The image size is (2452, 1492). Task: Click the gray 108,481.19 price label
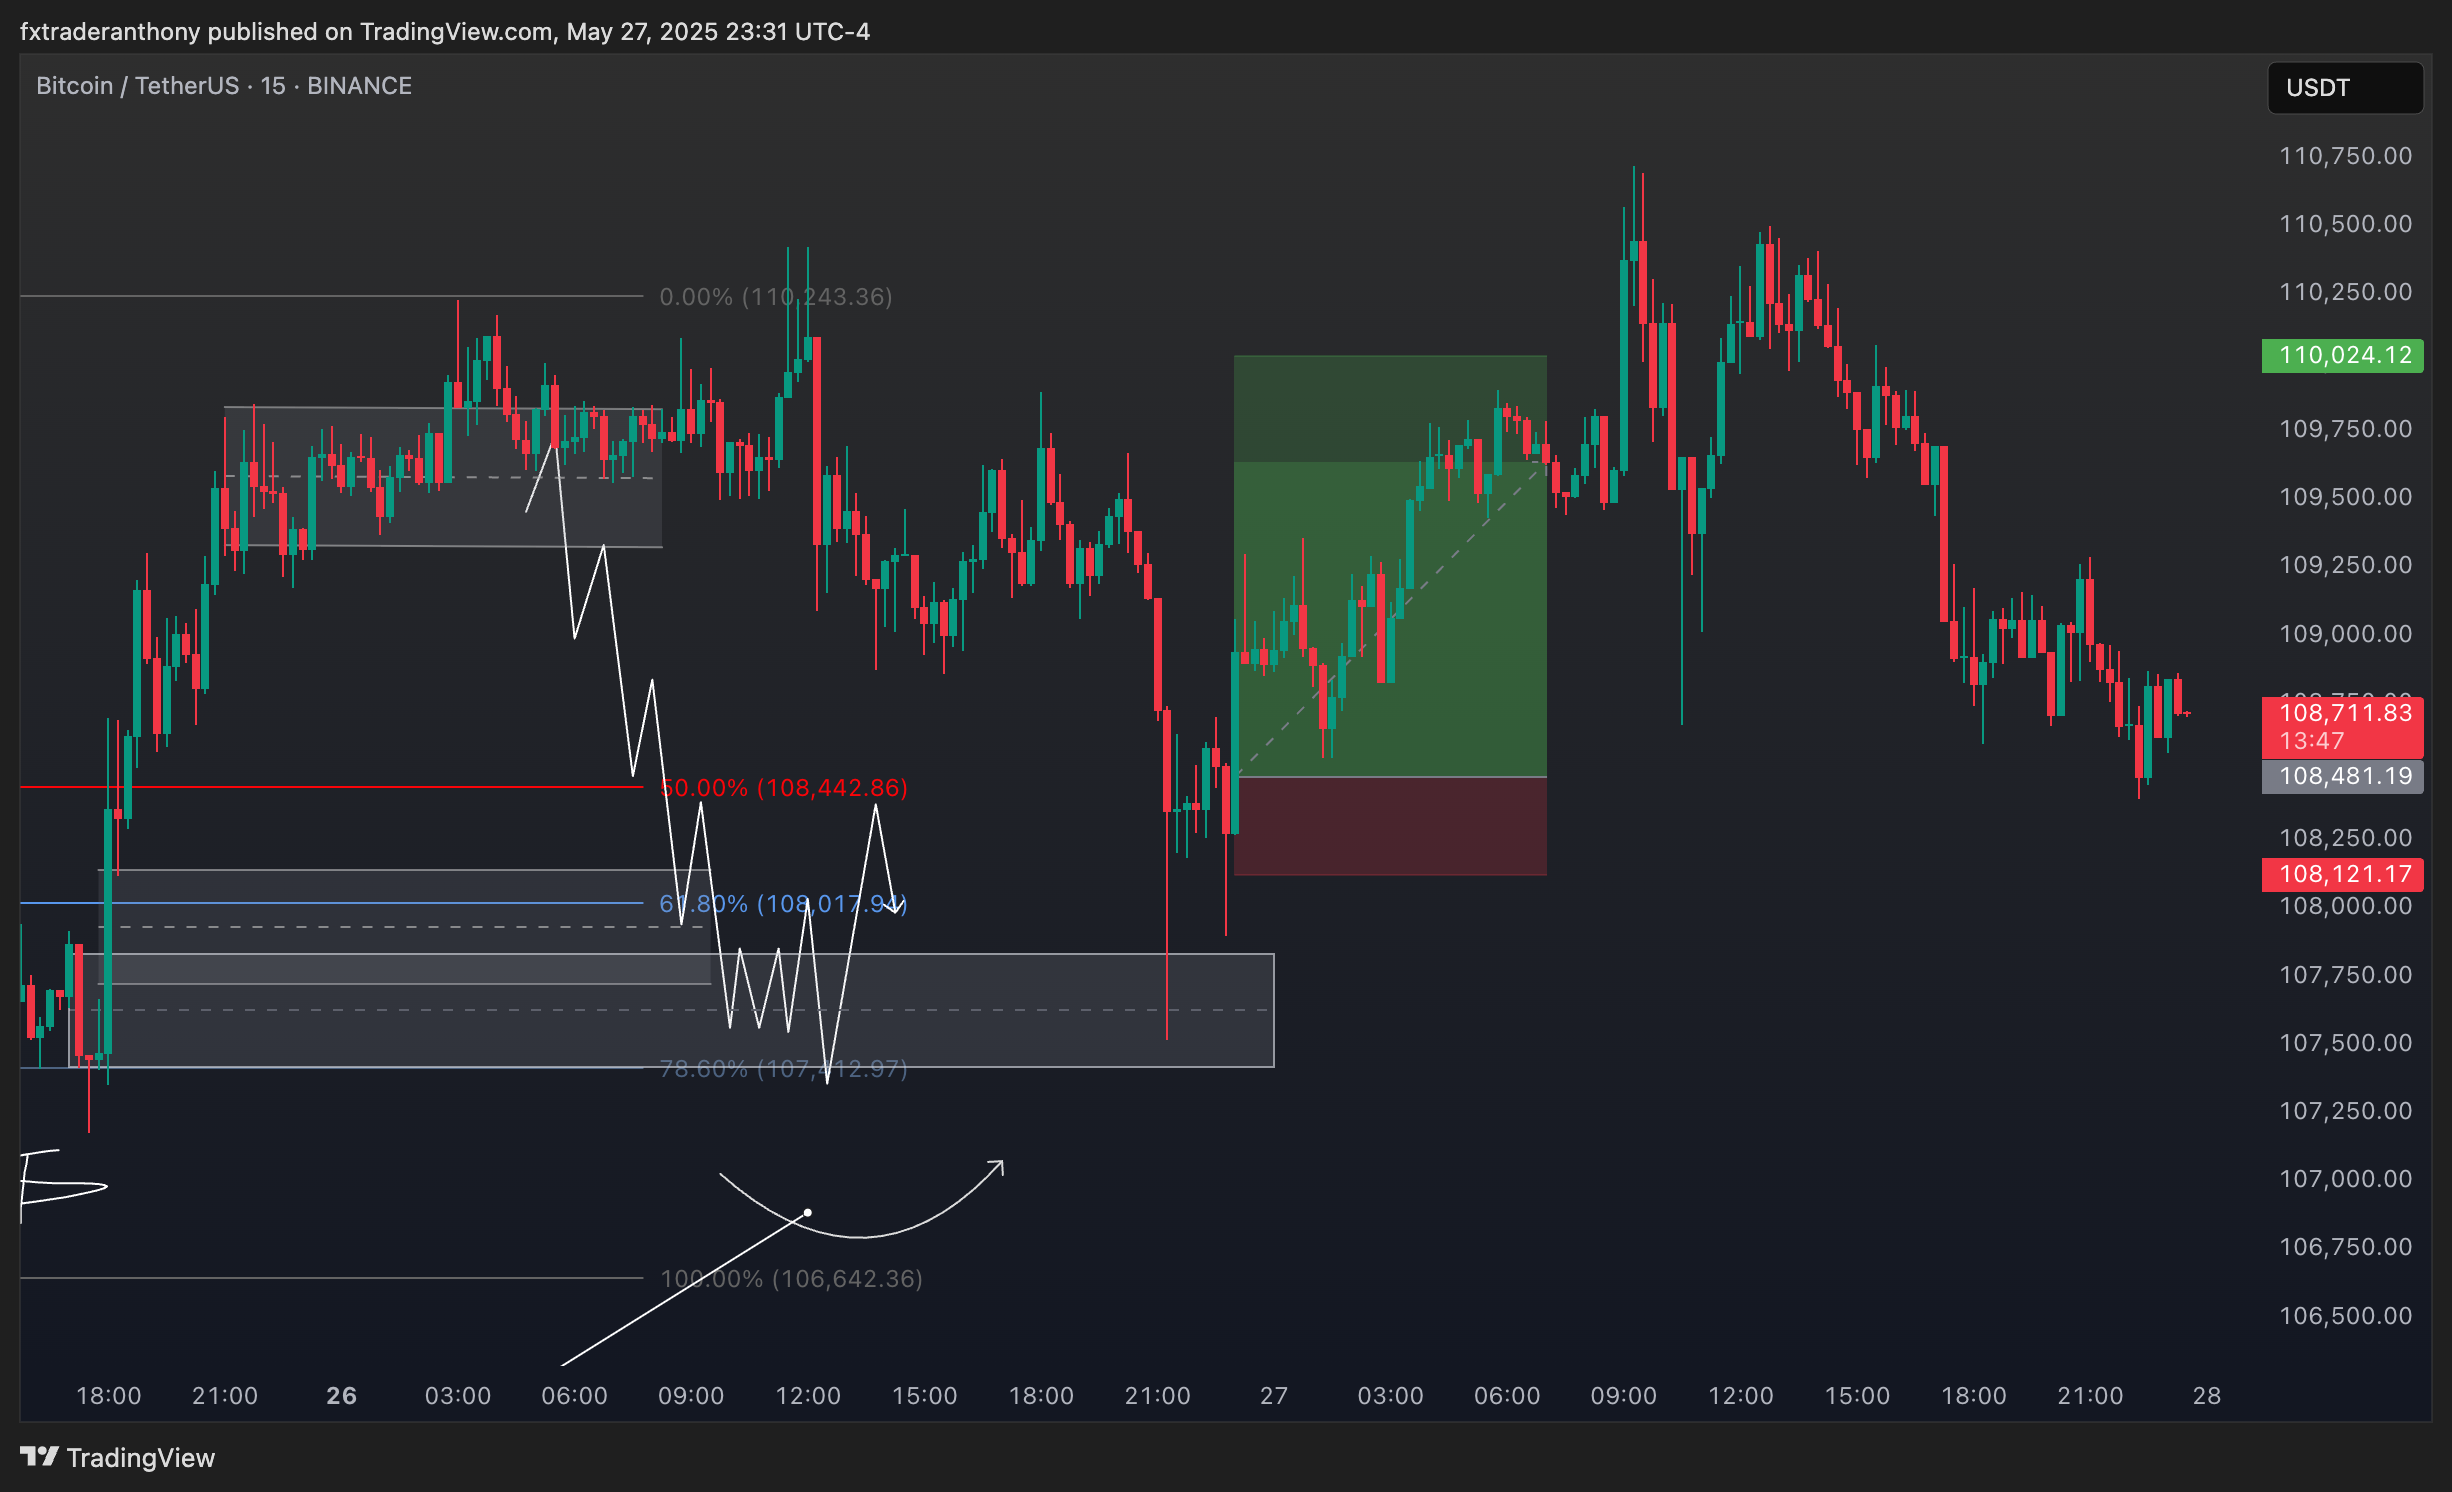[2343, 776]
